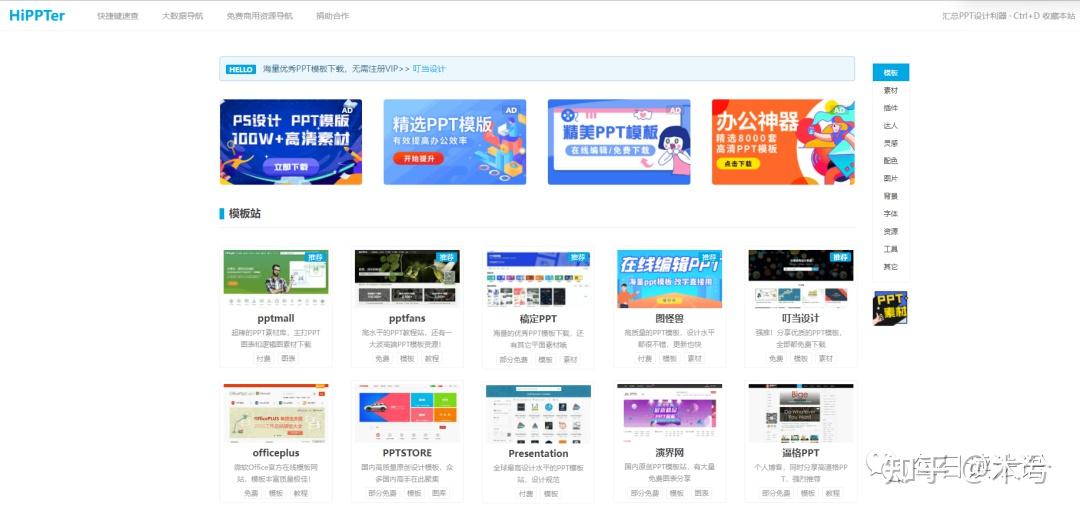Click the 部分免费 tag under 稿定PPT
The image size is (1080, 514).
click(513, 359)
